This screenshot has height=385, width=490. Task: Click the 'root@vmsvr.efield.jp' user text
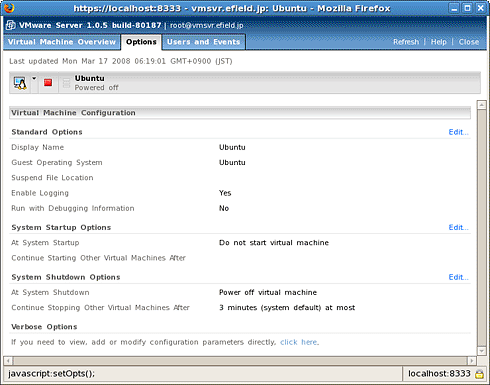pos(207,25)
